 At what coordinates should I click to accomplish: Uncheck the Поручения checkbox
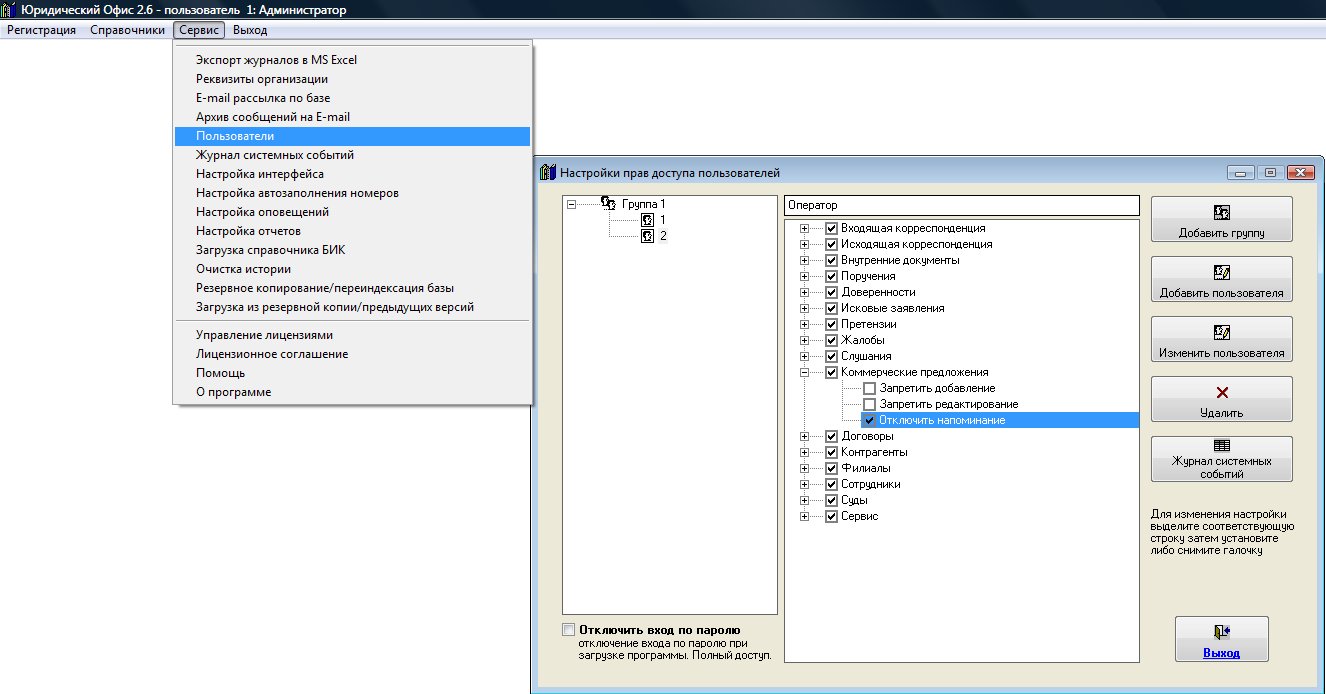[831, 276]
